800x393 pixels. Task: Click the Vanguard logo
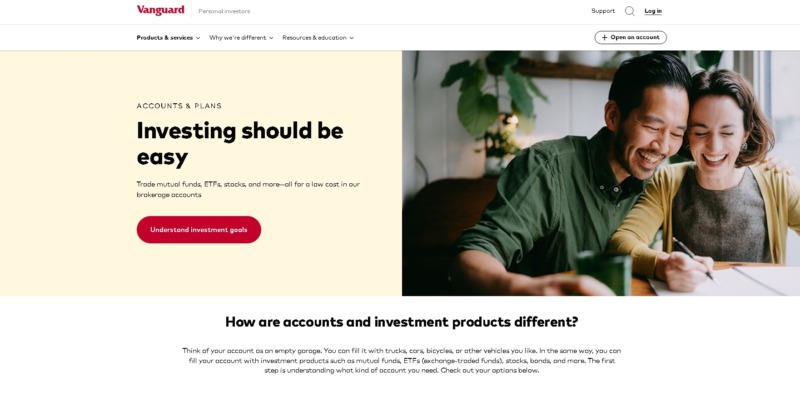pos(160,10)
